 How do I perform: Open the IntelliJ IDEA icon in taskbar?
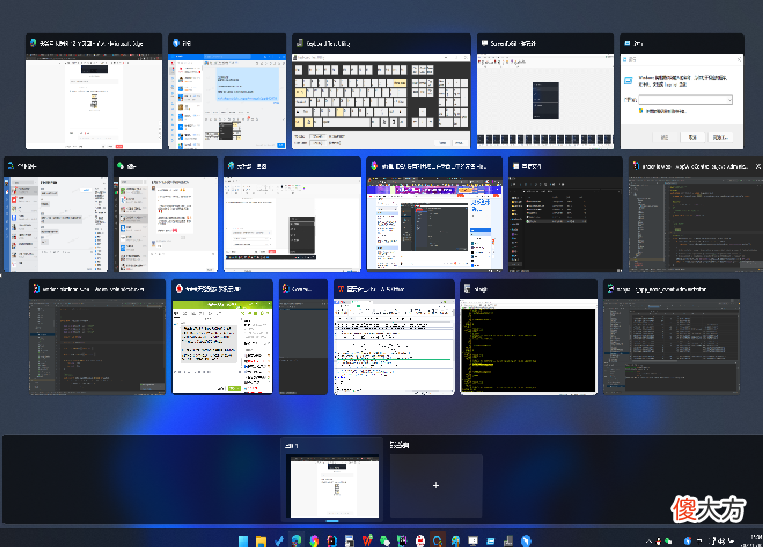(x=332, y=540)
